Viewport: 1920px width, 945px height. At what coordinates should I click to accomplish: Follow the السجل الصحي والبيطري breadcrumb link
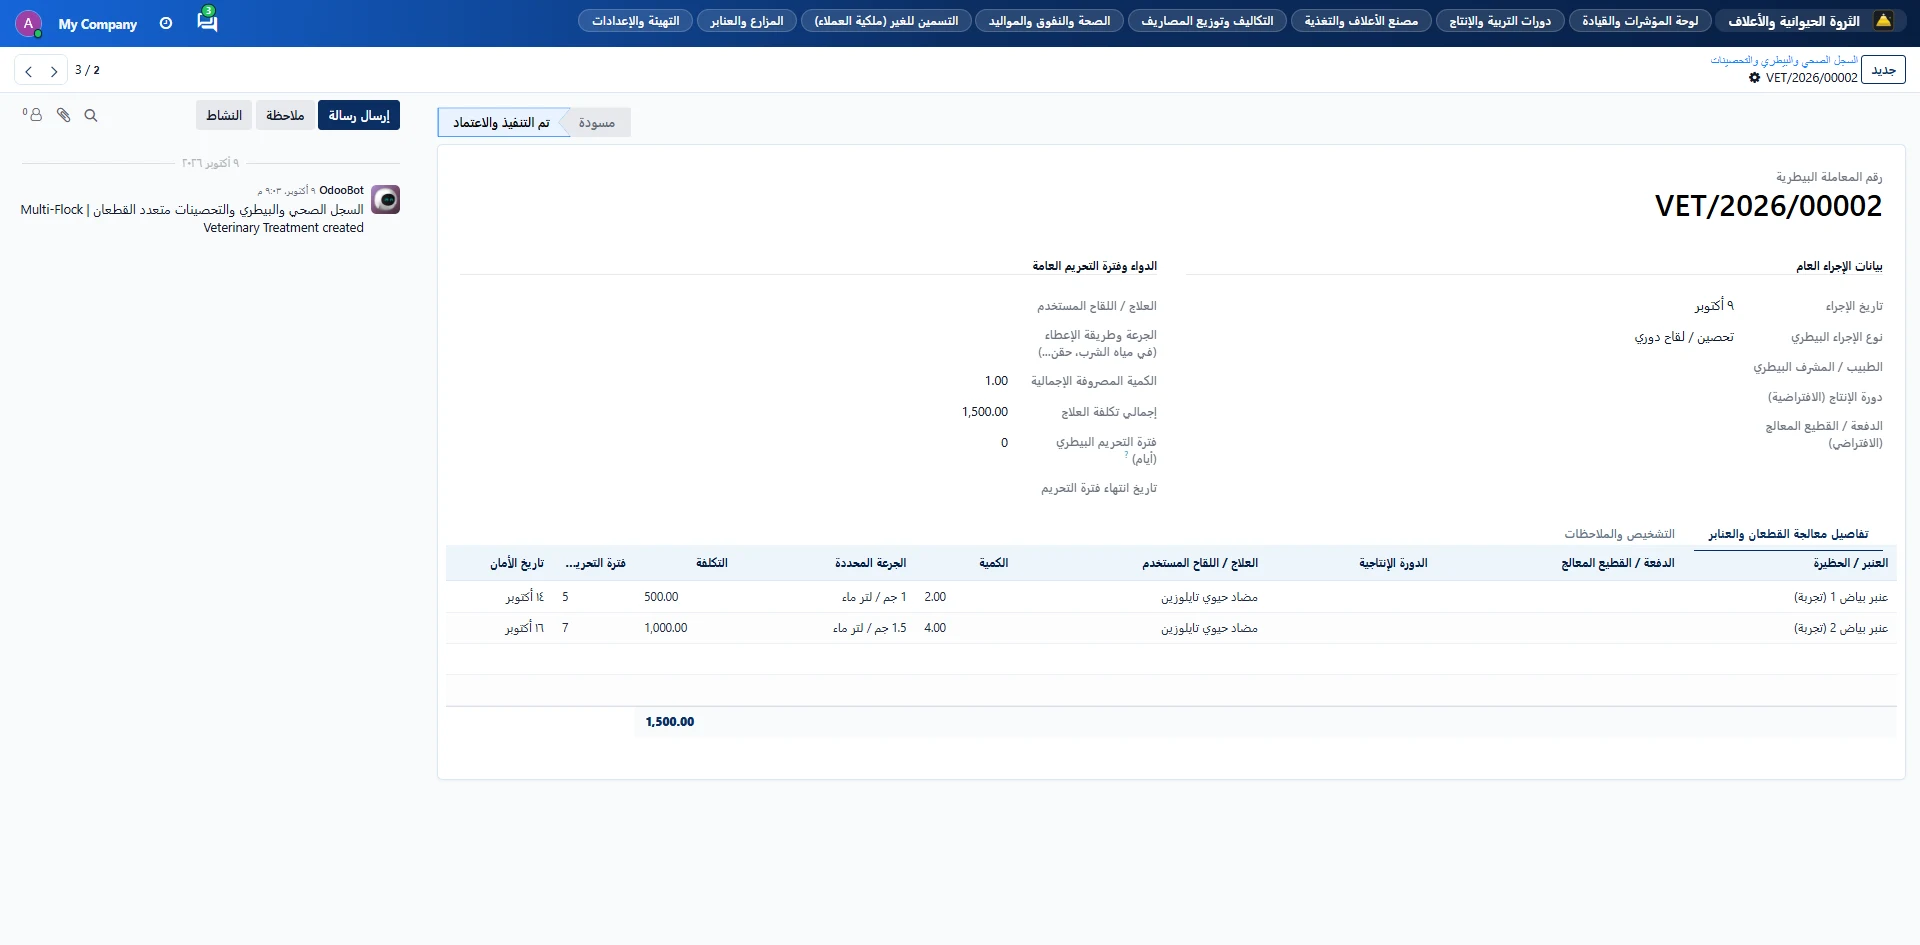1784,60
